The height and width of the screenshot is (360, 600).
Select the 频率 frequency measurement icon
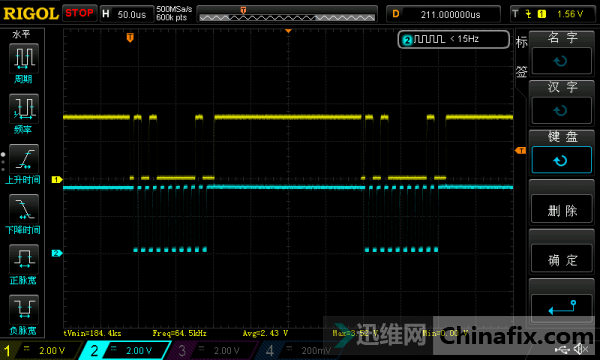point(24,108)
